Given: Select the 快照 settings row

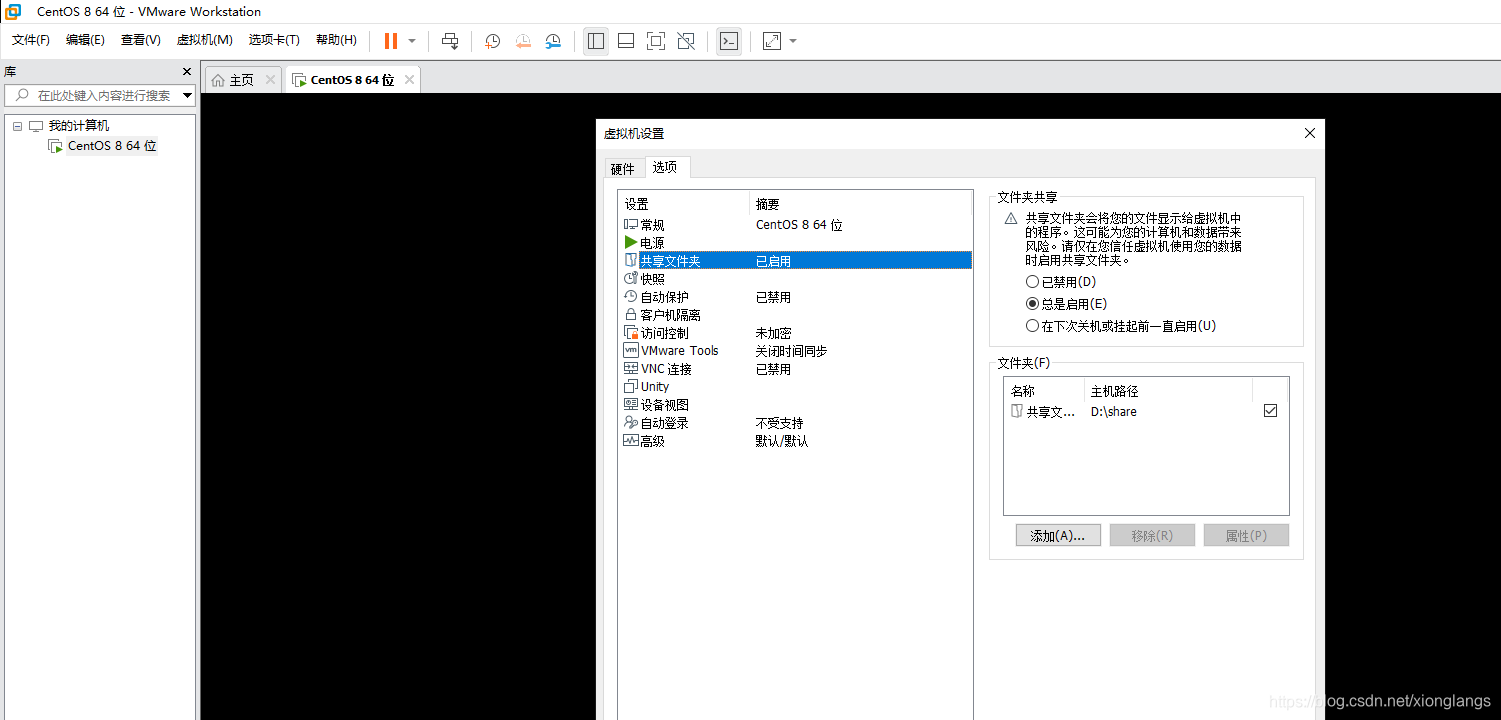Looking at the screenshot, I should pyautogui.click(x=795, y=279).
